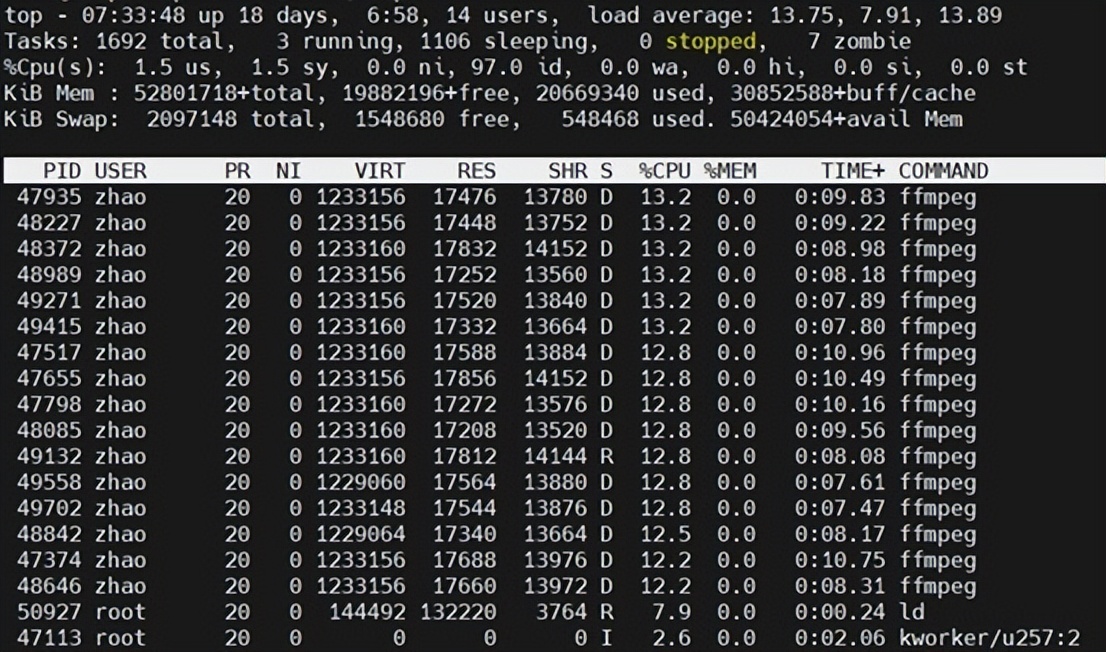This screenshot has width=1106, height=652.
Task: Click the USER column header
Action: coord(121,171)
